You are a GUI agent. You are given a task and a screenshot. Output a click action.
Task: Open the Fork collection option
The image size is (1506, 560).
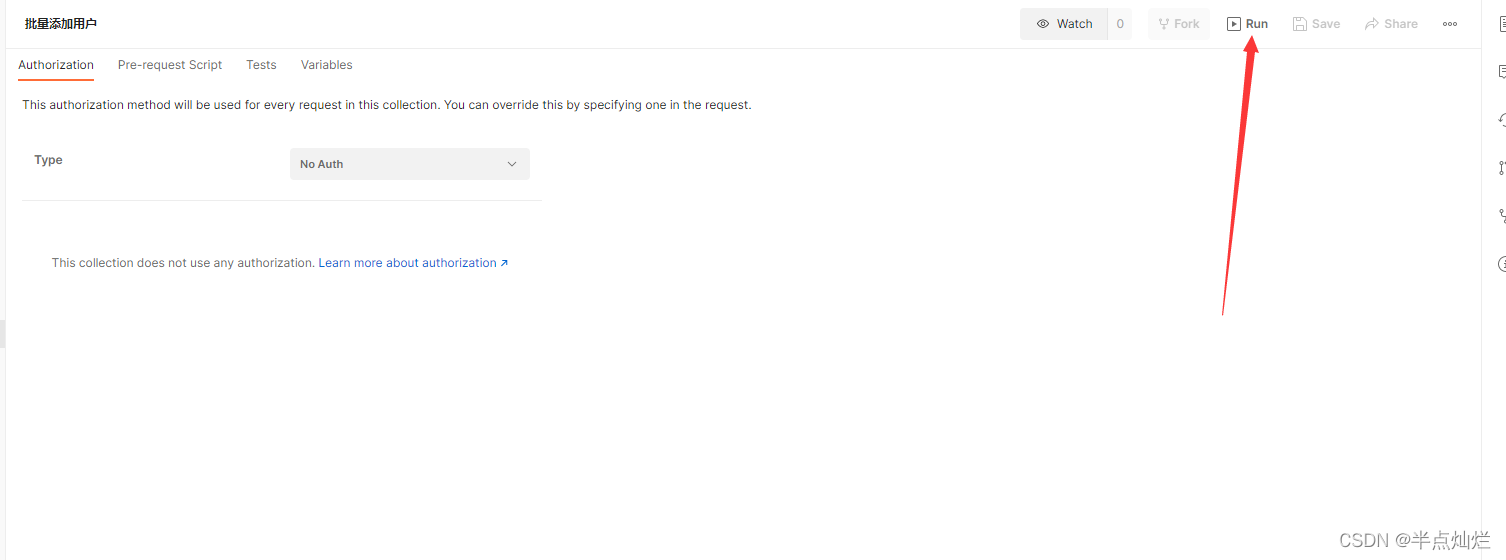1178,24
